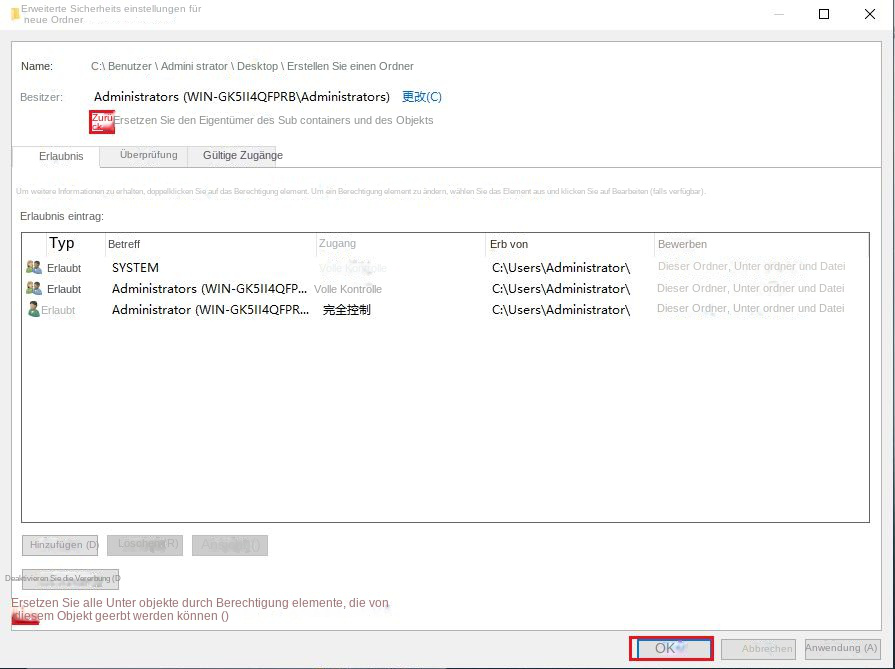Click the group icon of the Administrators entry
Screen dimensions: 895x669
coord(34,289)
